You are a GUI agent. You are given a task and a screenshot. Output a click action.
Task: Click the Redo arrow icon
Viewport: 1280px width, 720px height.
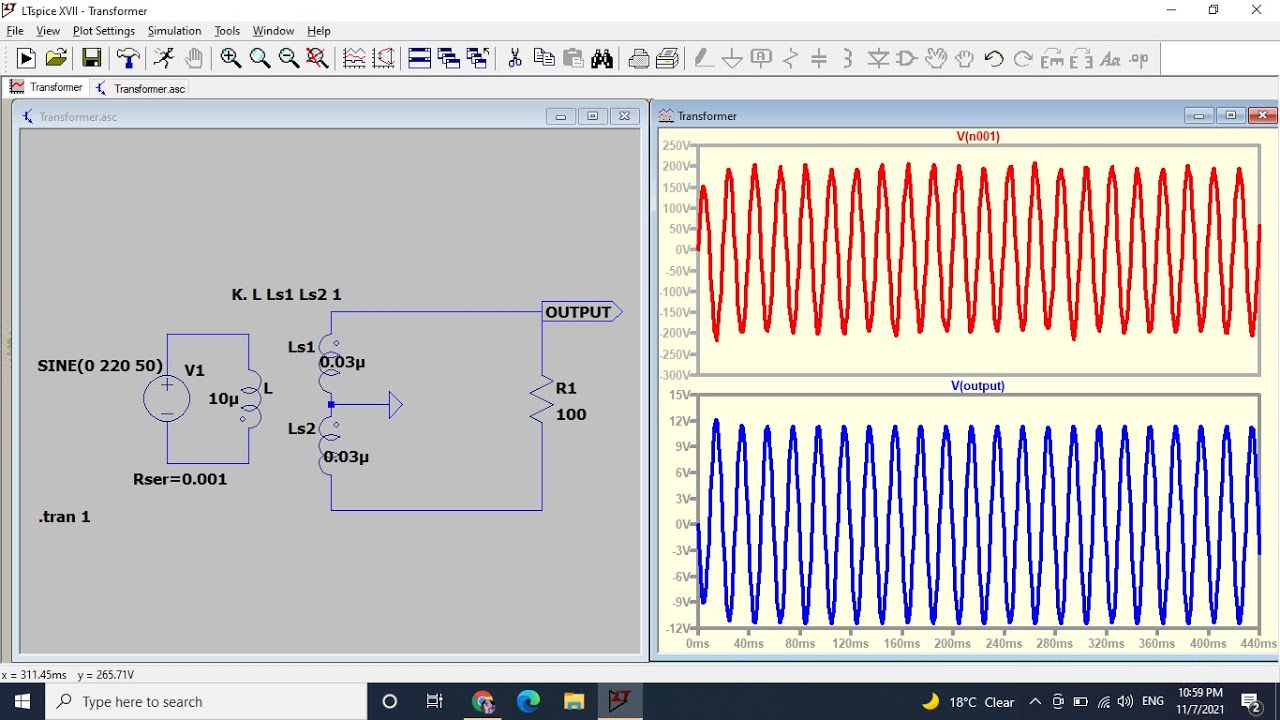(1023, 58)
